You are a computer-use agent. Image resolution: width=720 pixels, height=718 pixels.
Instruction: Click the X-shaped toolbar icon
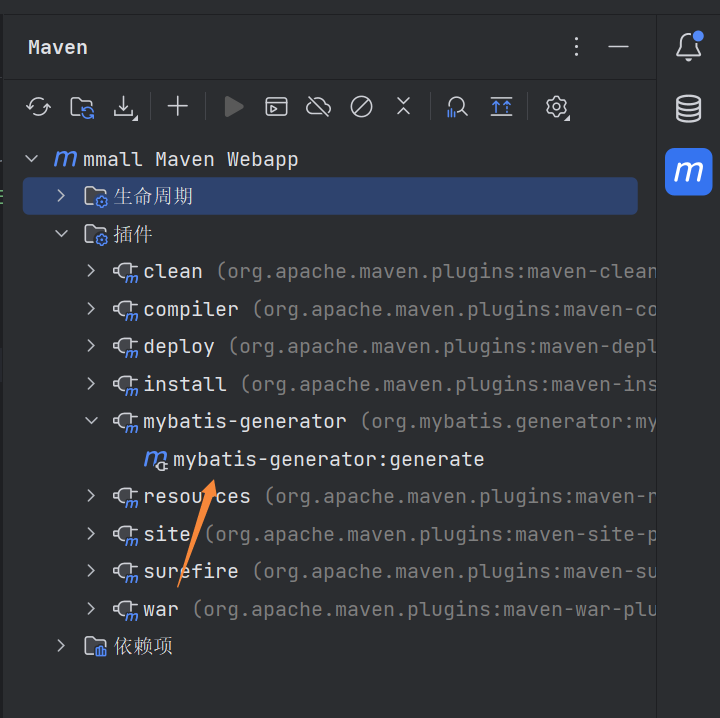404,106
